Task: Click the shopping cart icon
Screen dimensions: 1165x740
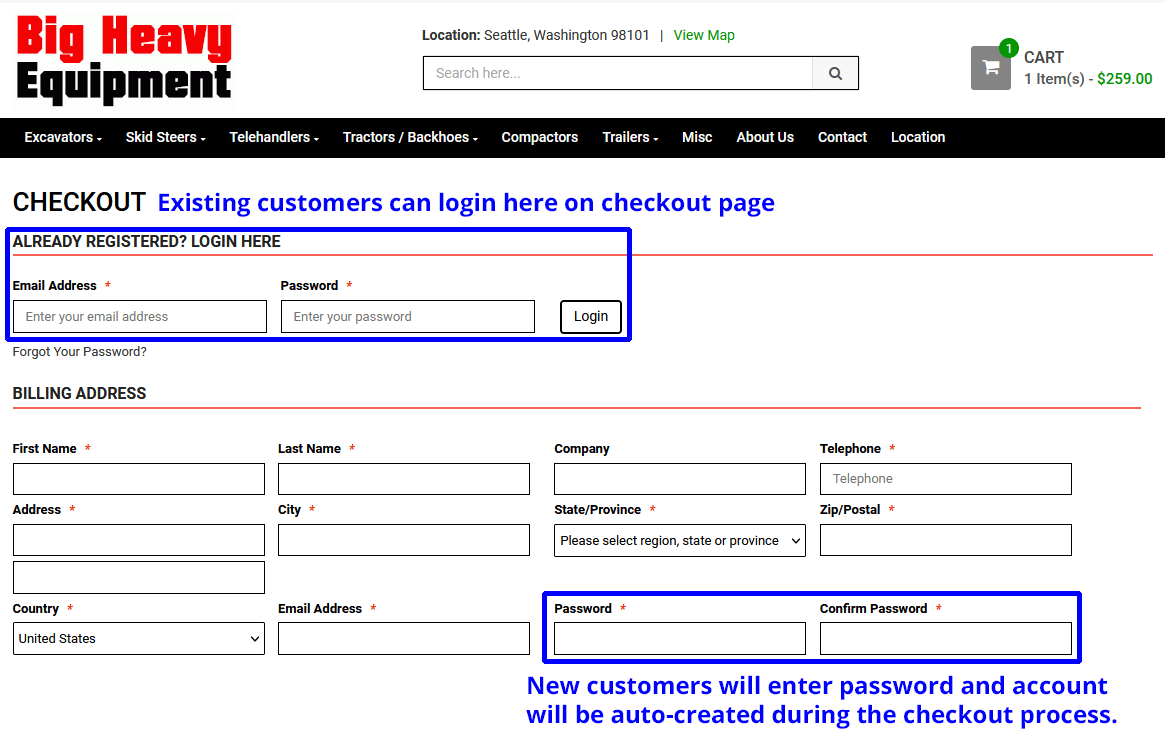Action: click(990, 67)
